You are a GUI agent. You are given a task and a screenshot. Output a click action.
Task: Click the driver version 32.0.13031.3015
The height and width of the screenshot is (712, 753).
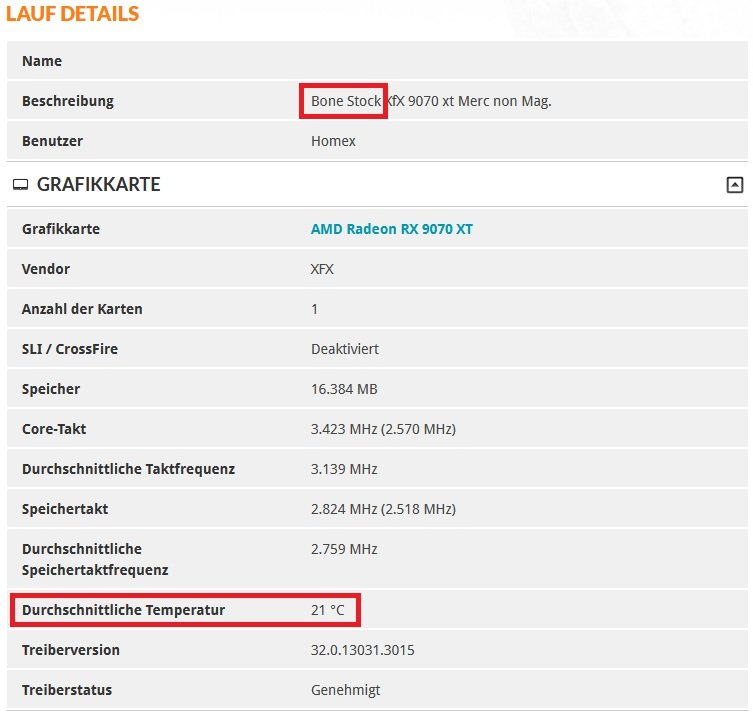363,650
